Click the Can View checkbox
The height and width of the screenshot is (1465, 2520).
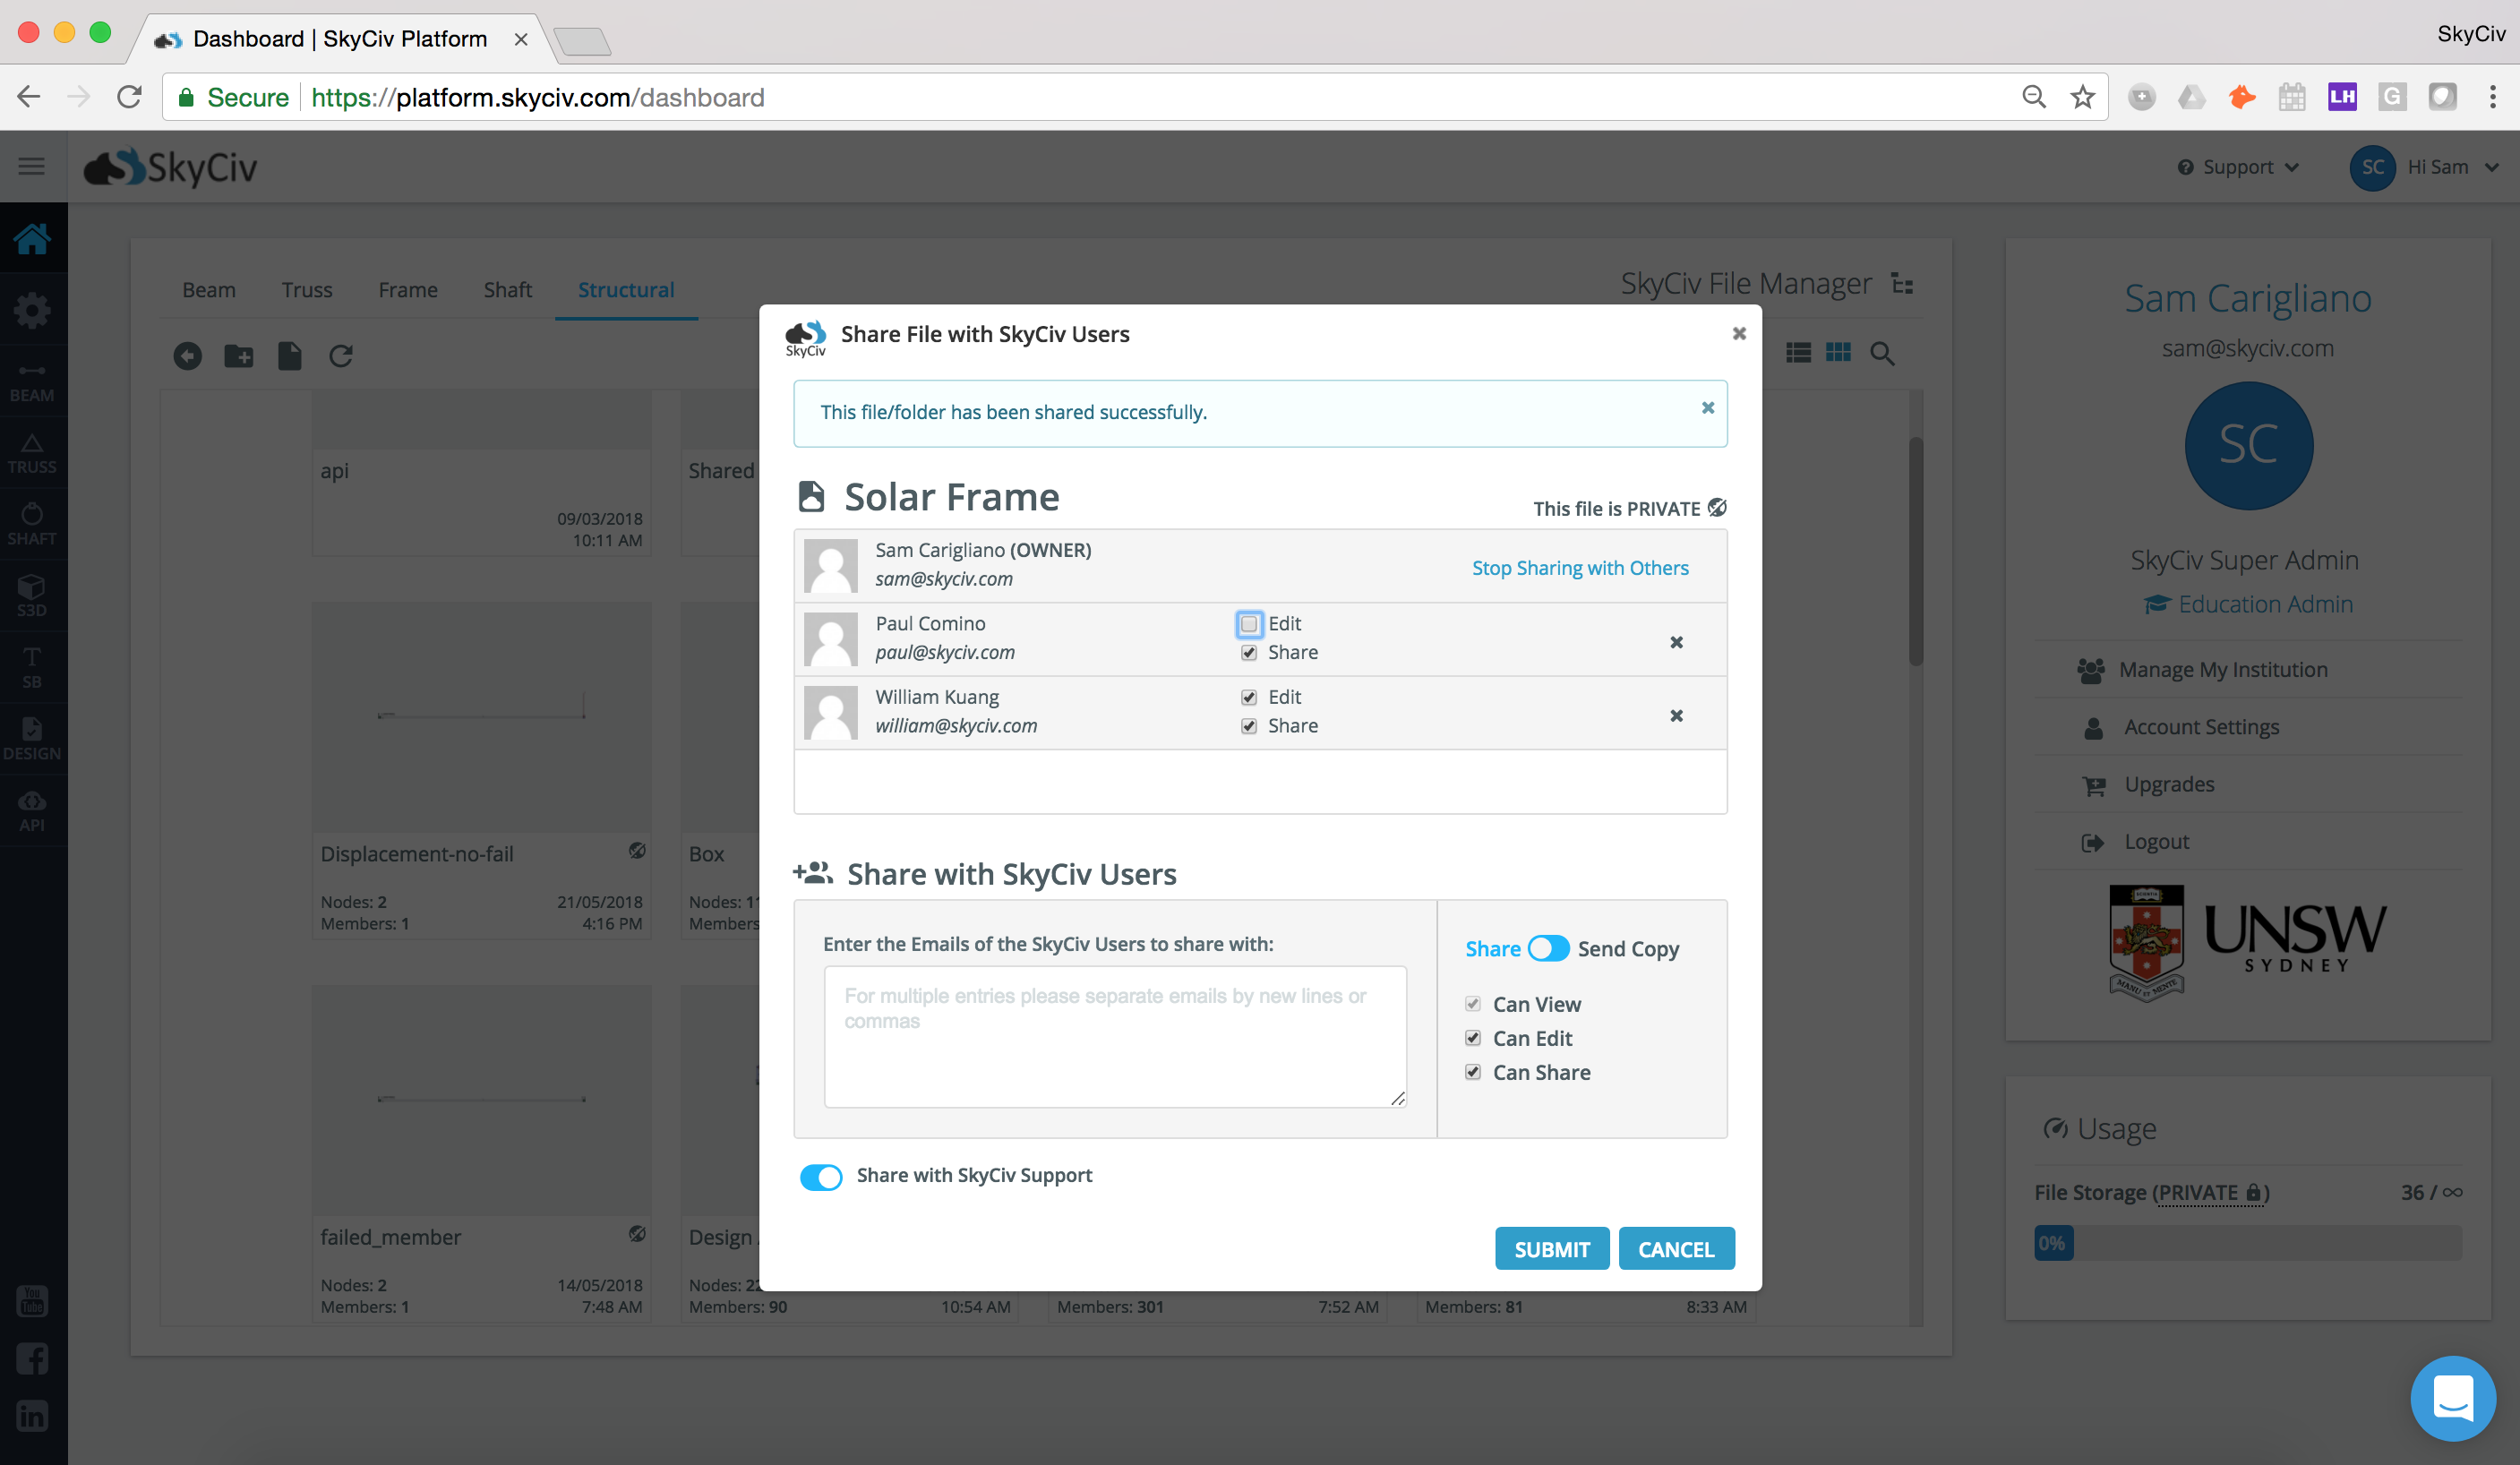tap(1473, 1004)
